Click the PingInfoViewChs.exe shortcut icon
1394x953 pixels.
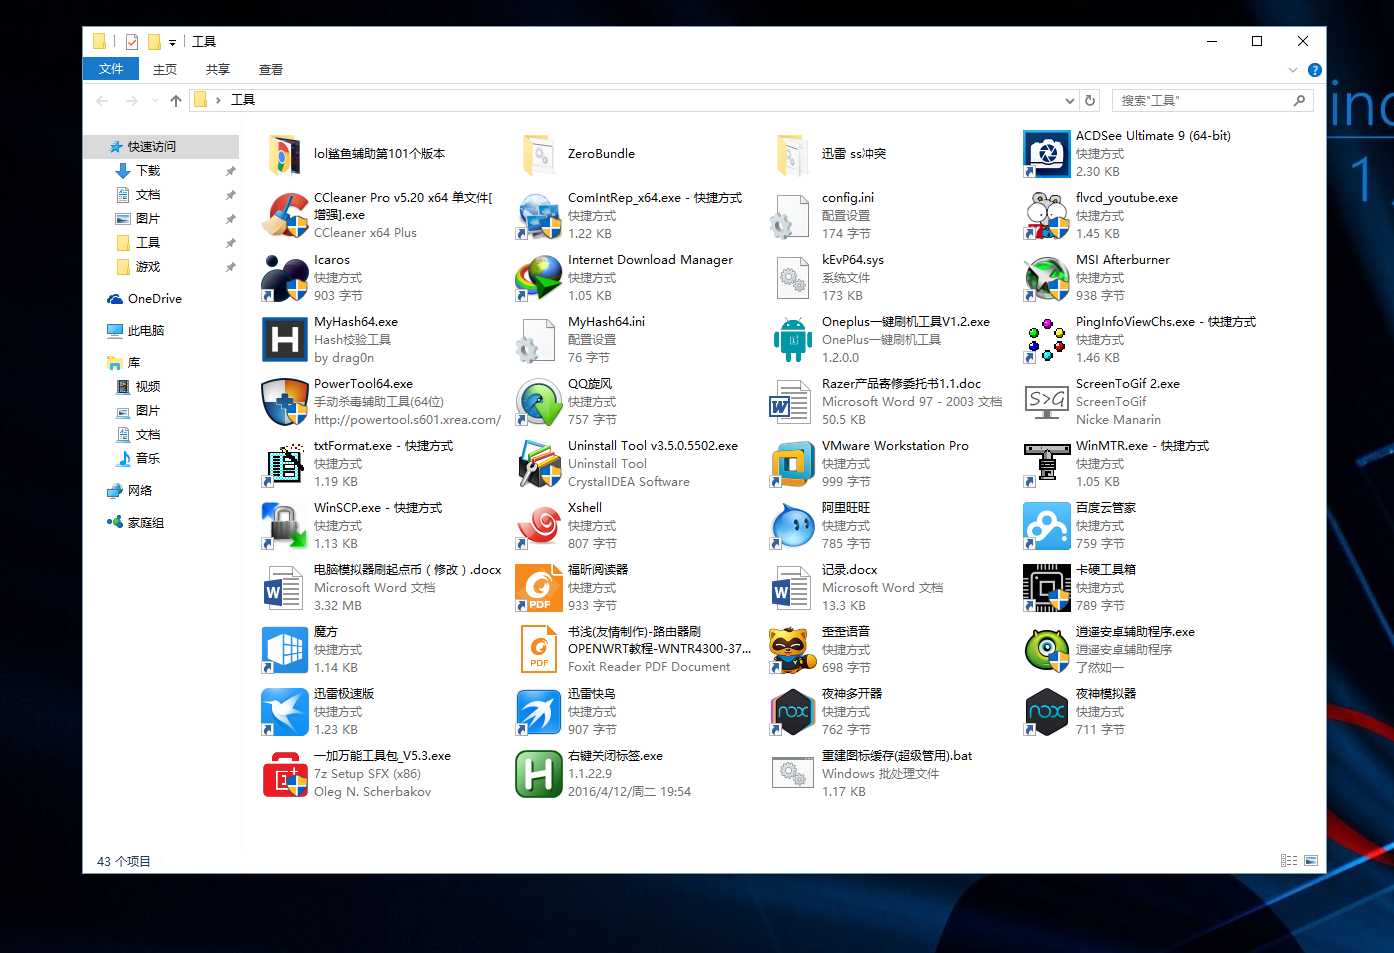point(1047,340)
